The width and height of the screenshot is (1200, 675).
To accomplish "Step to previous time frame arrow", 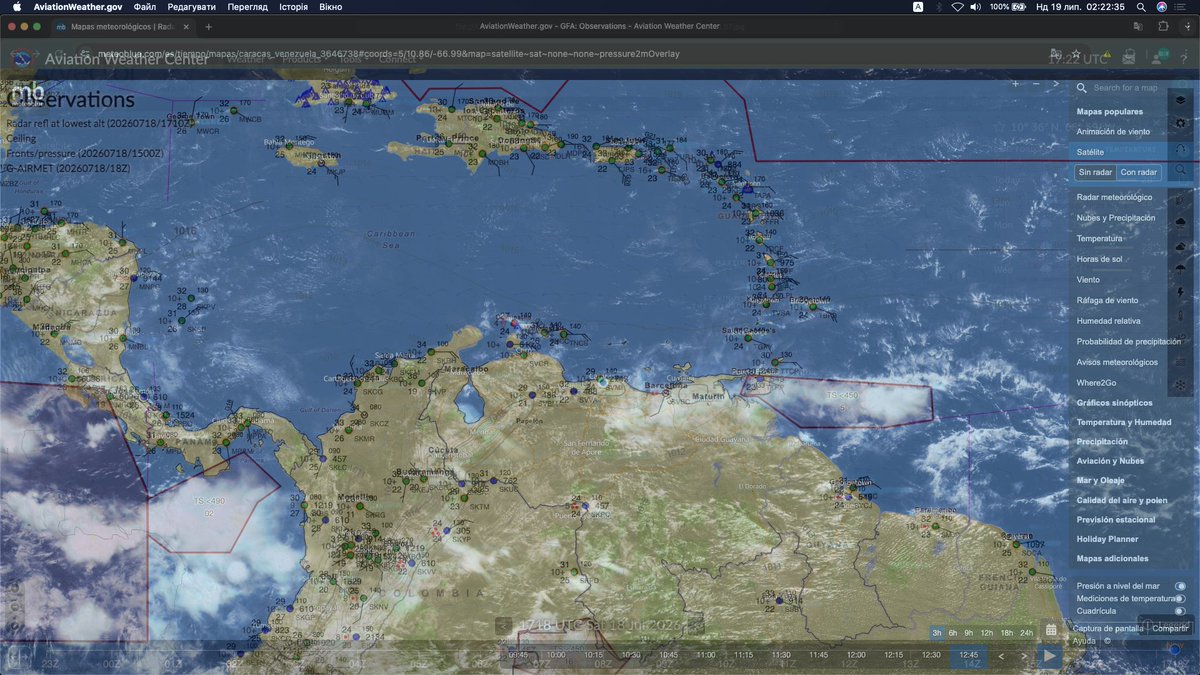I will (1002, 656).
